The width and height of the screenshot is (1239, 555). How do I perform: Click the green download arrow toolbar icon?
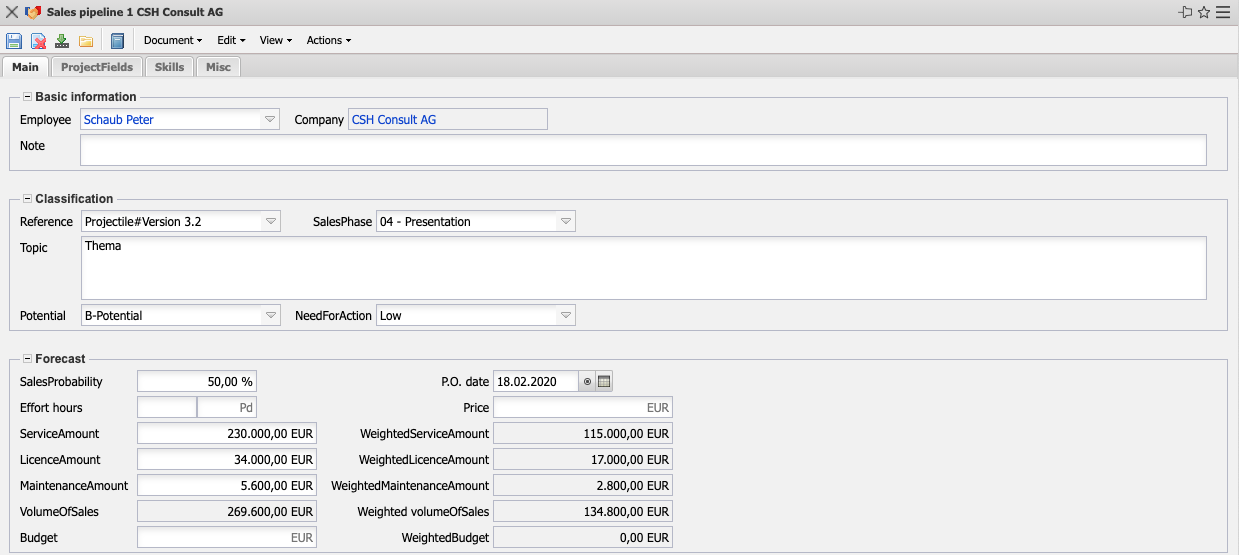(62, 41)
